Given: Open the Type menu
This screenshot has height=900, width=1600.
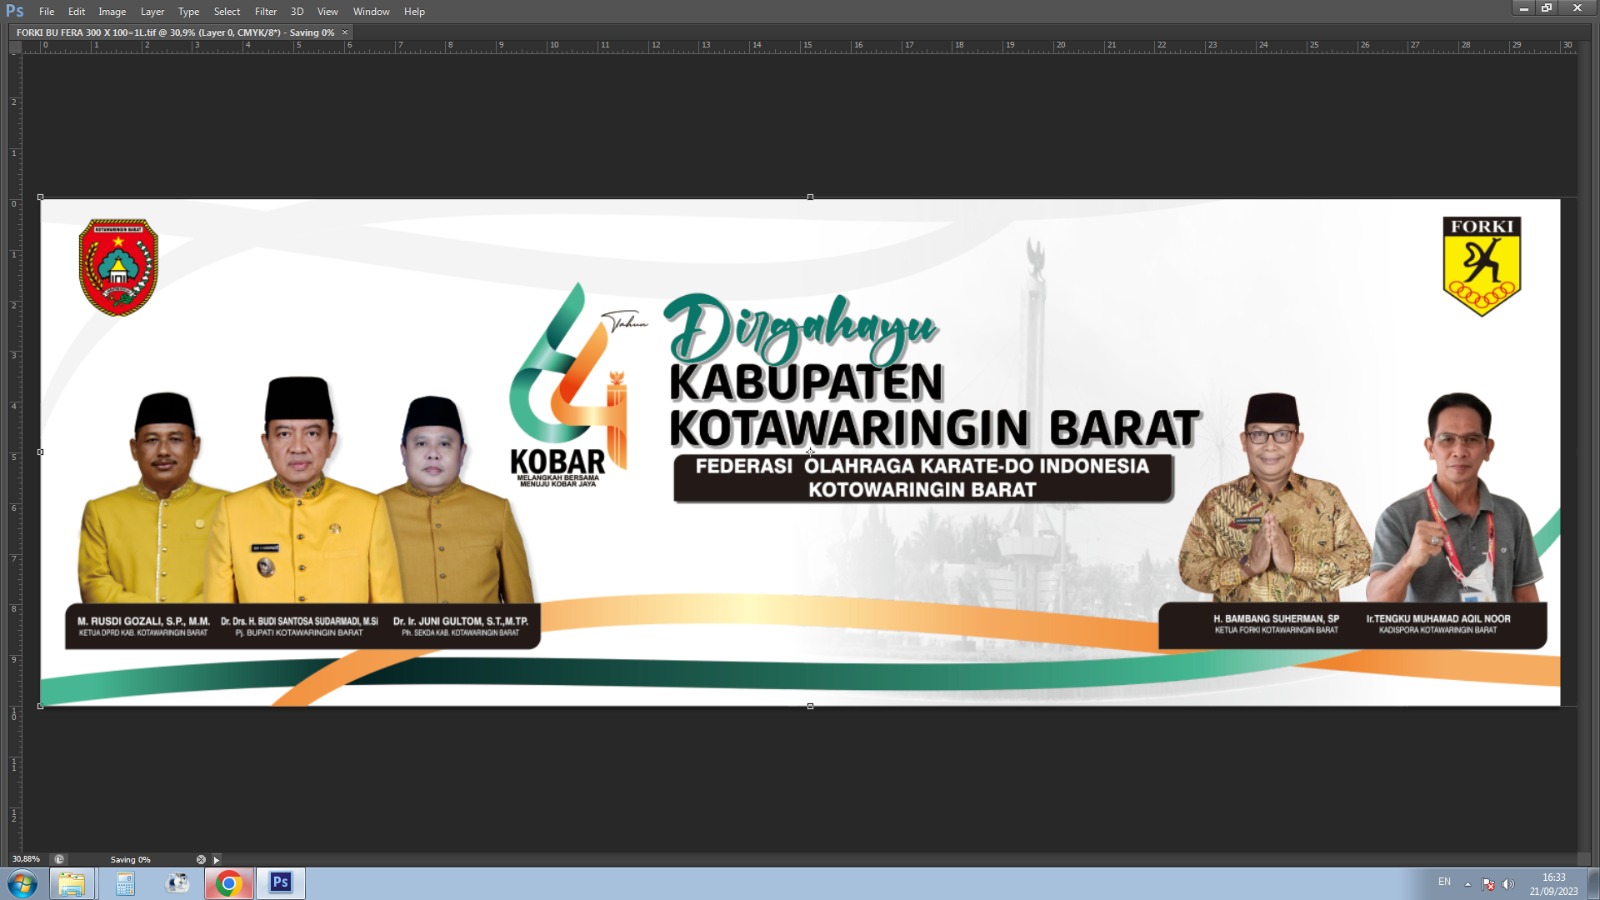Looking at the screenshot, I should pyautogui.click(x=189, y=12).
